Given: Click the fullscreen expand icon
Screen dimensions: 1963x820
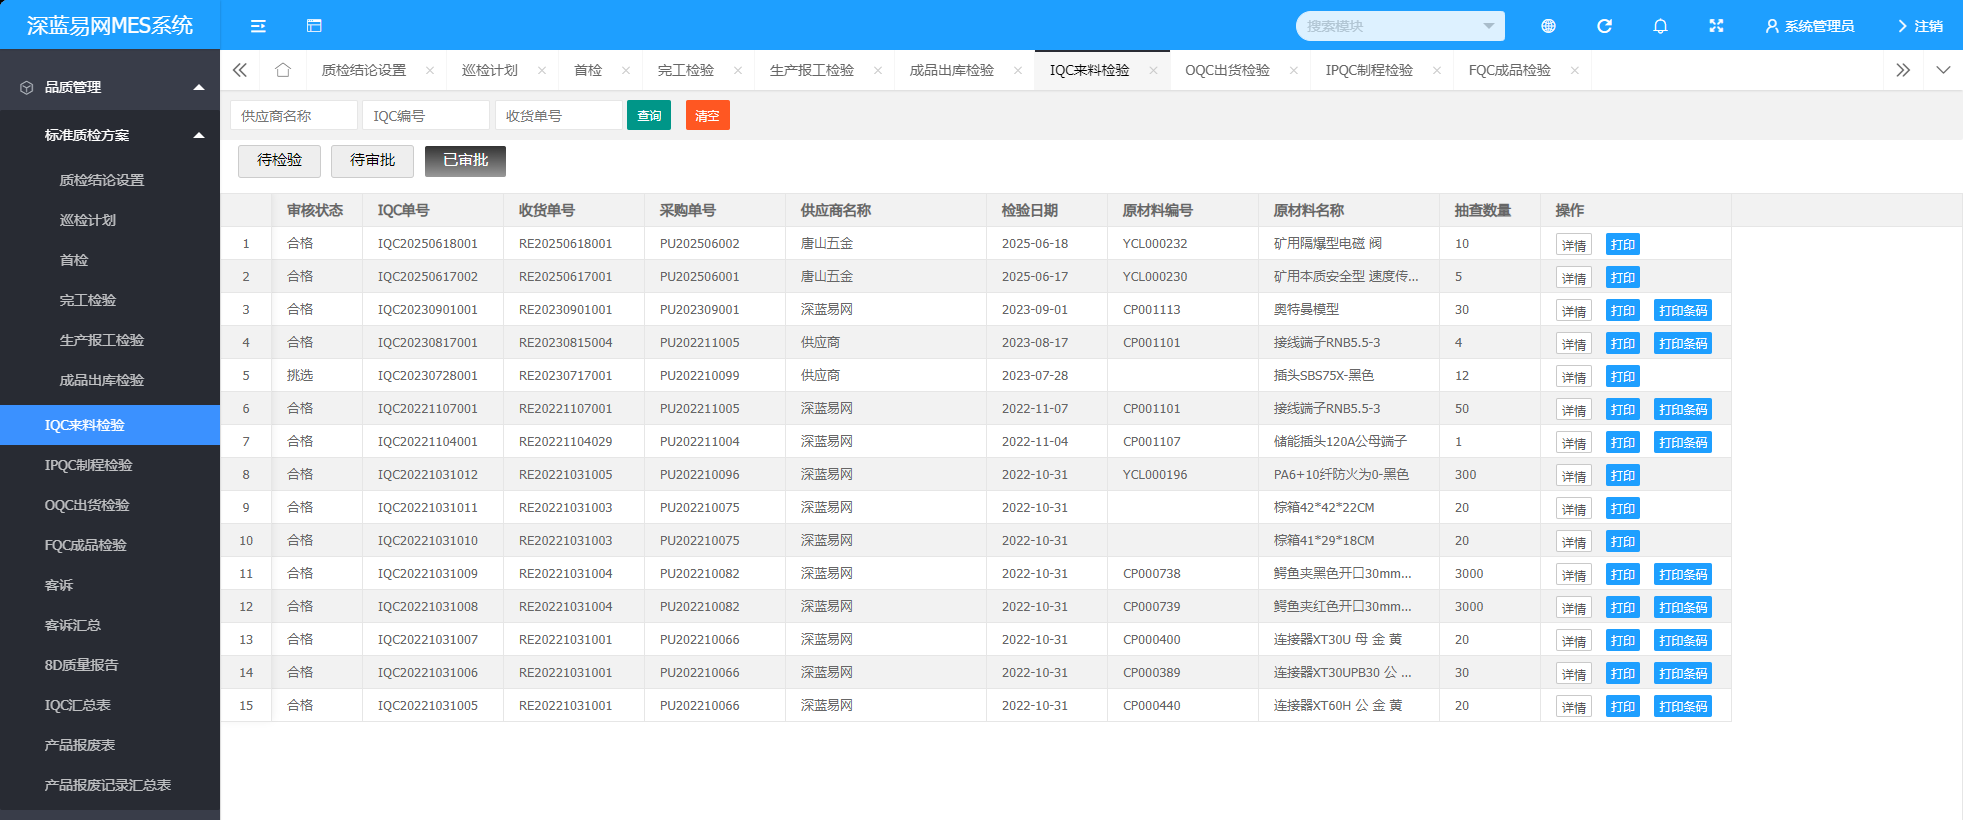Looking at the screenshot, I should pyautogui.click(x=1716, y=26).
